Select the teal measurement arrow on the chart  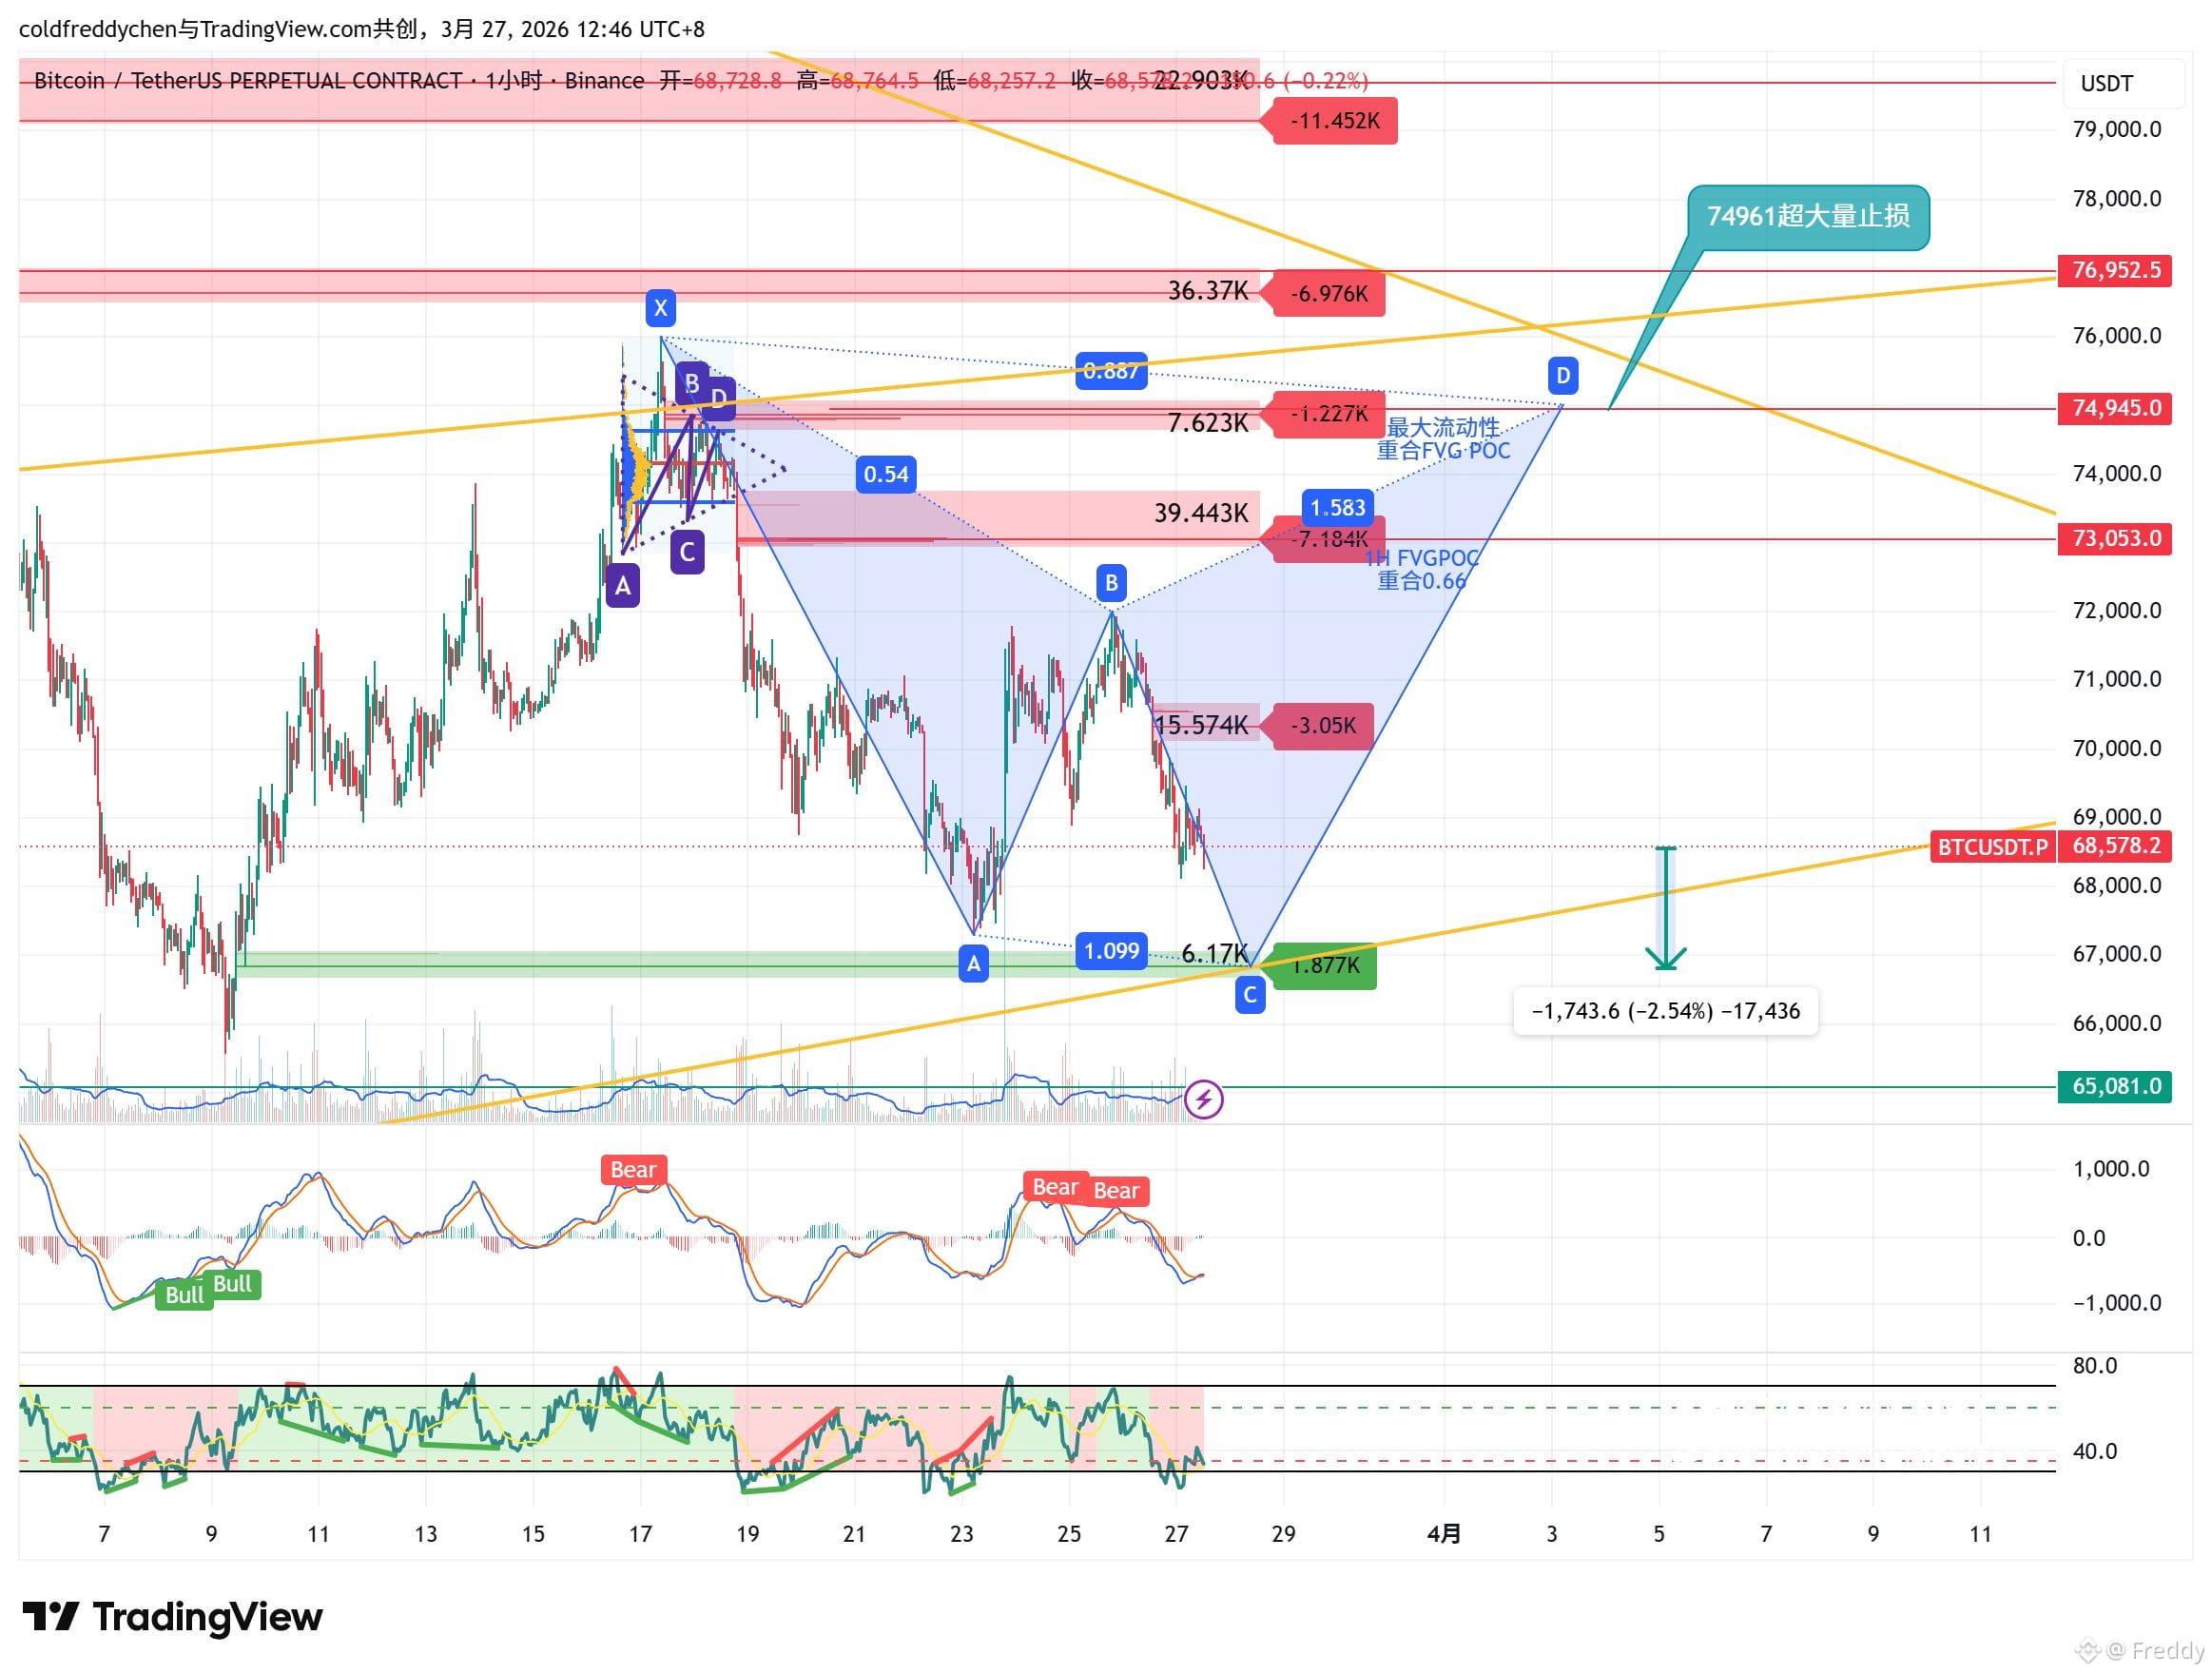coord(1665,908)
